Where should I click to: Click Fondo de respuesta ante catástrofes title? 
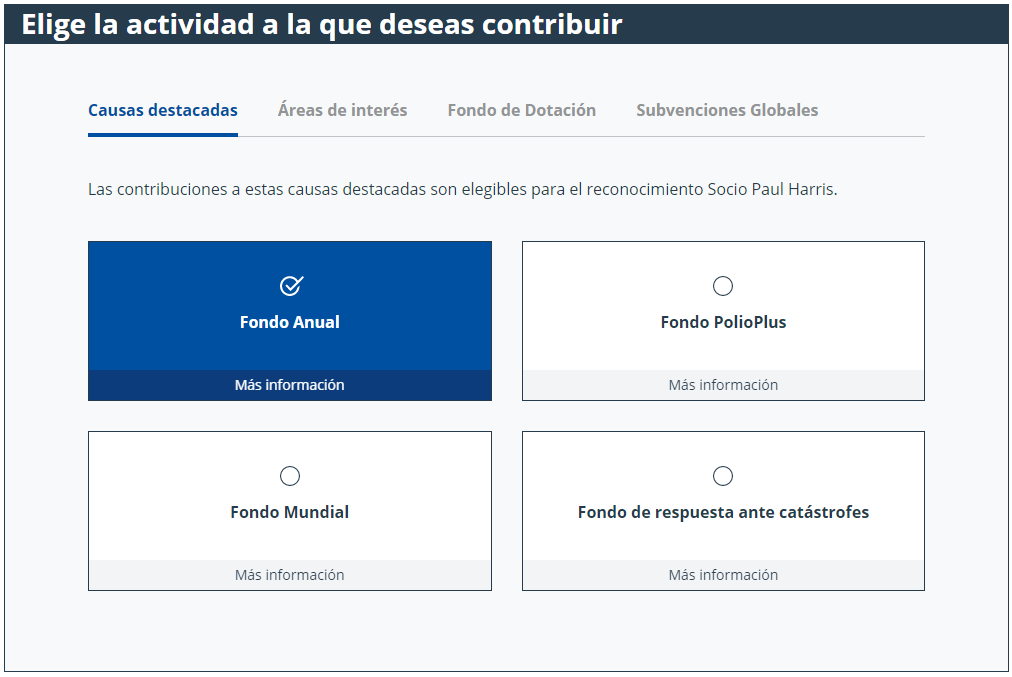click(x=723, y=512)
